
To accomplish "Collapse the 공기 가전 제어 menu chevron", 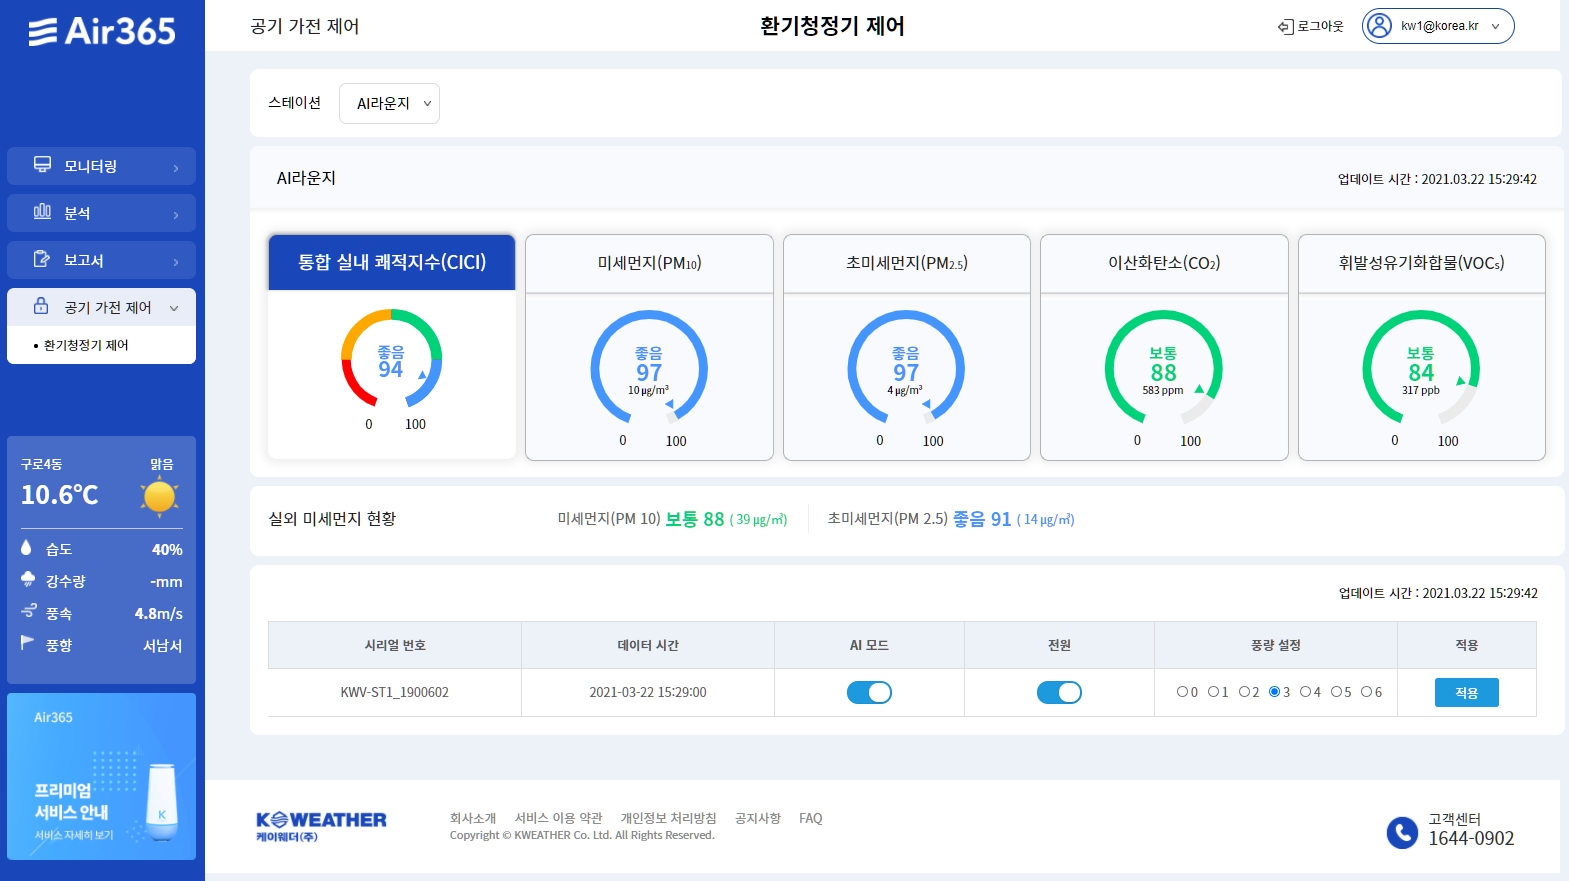I will [174, 308].
